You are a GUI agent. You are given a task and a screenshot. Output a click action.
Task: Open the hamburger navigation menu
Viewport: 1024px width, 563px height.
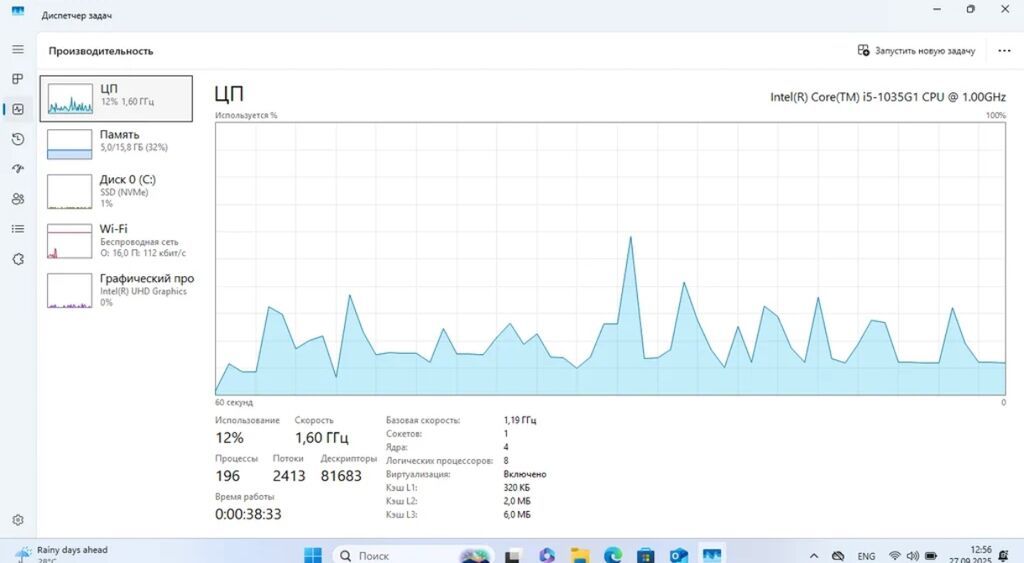tap(18, 50)
